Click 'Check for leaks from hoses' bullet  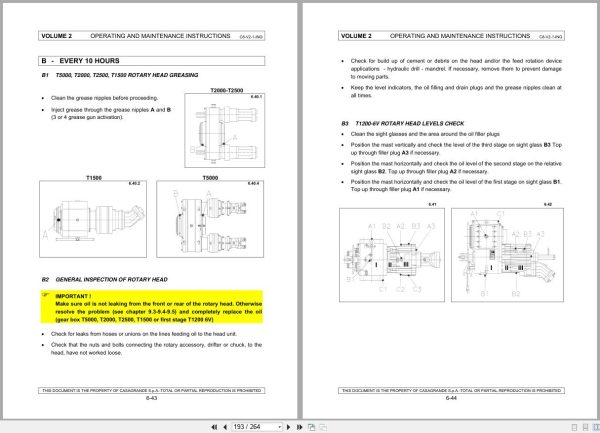(144, 334)
